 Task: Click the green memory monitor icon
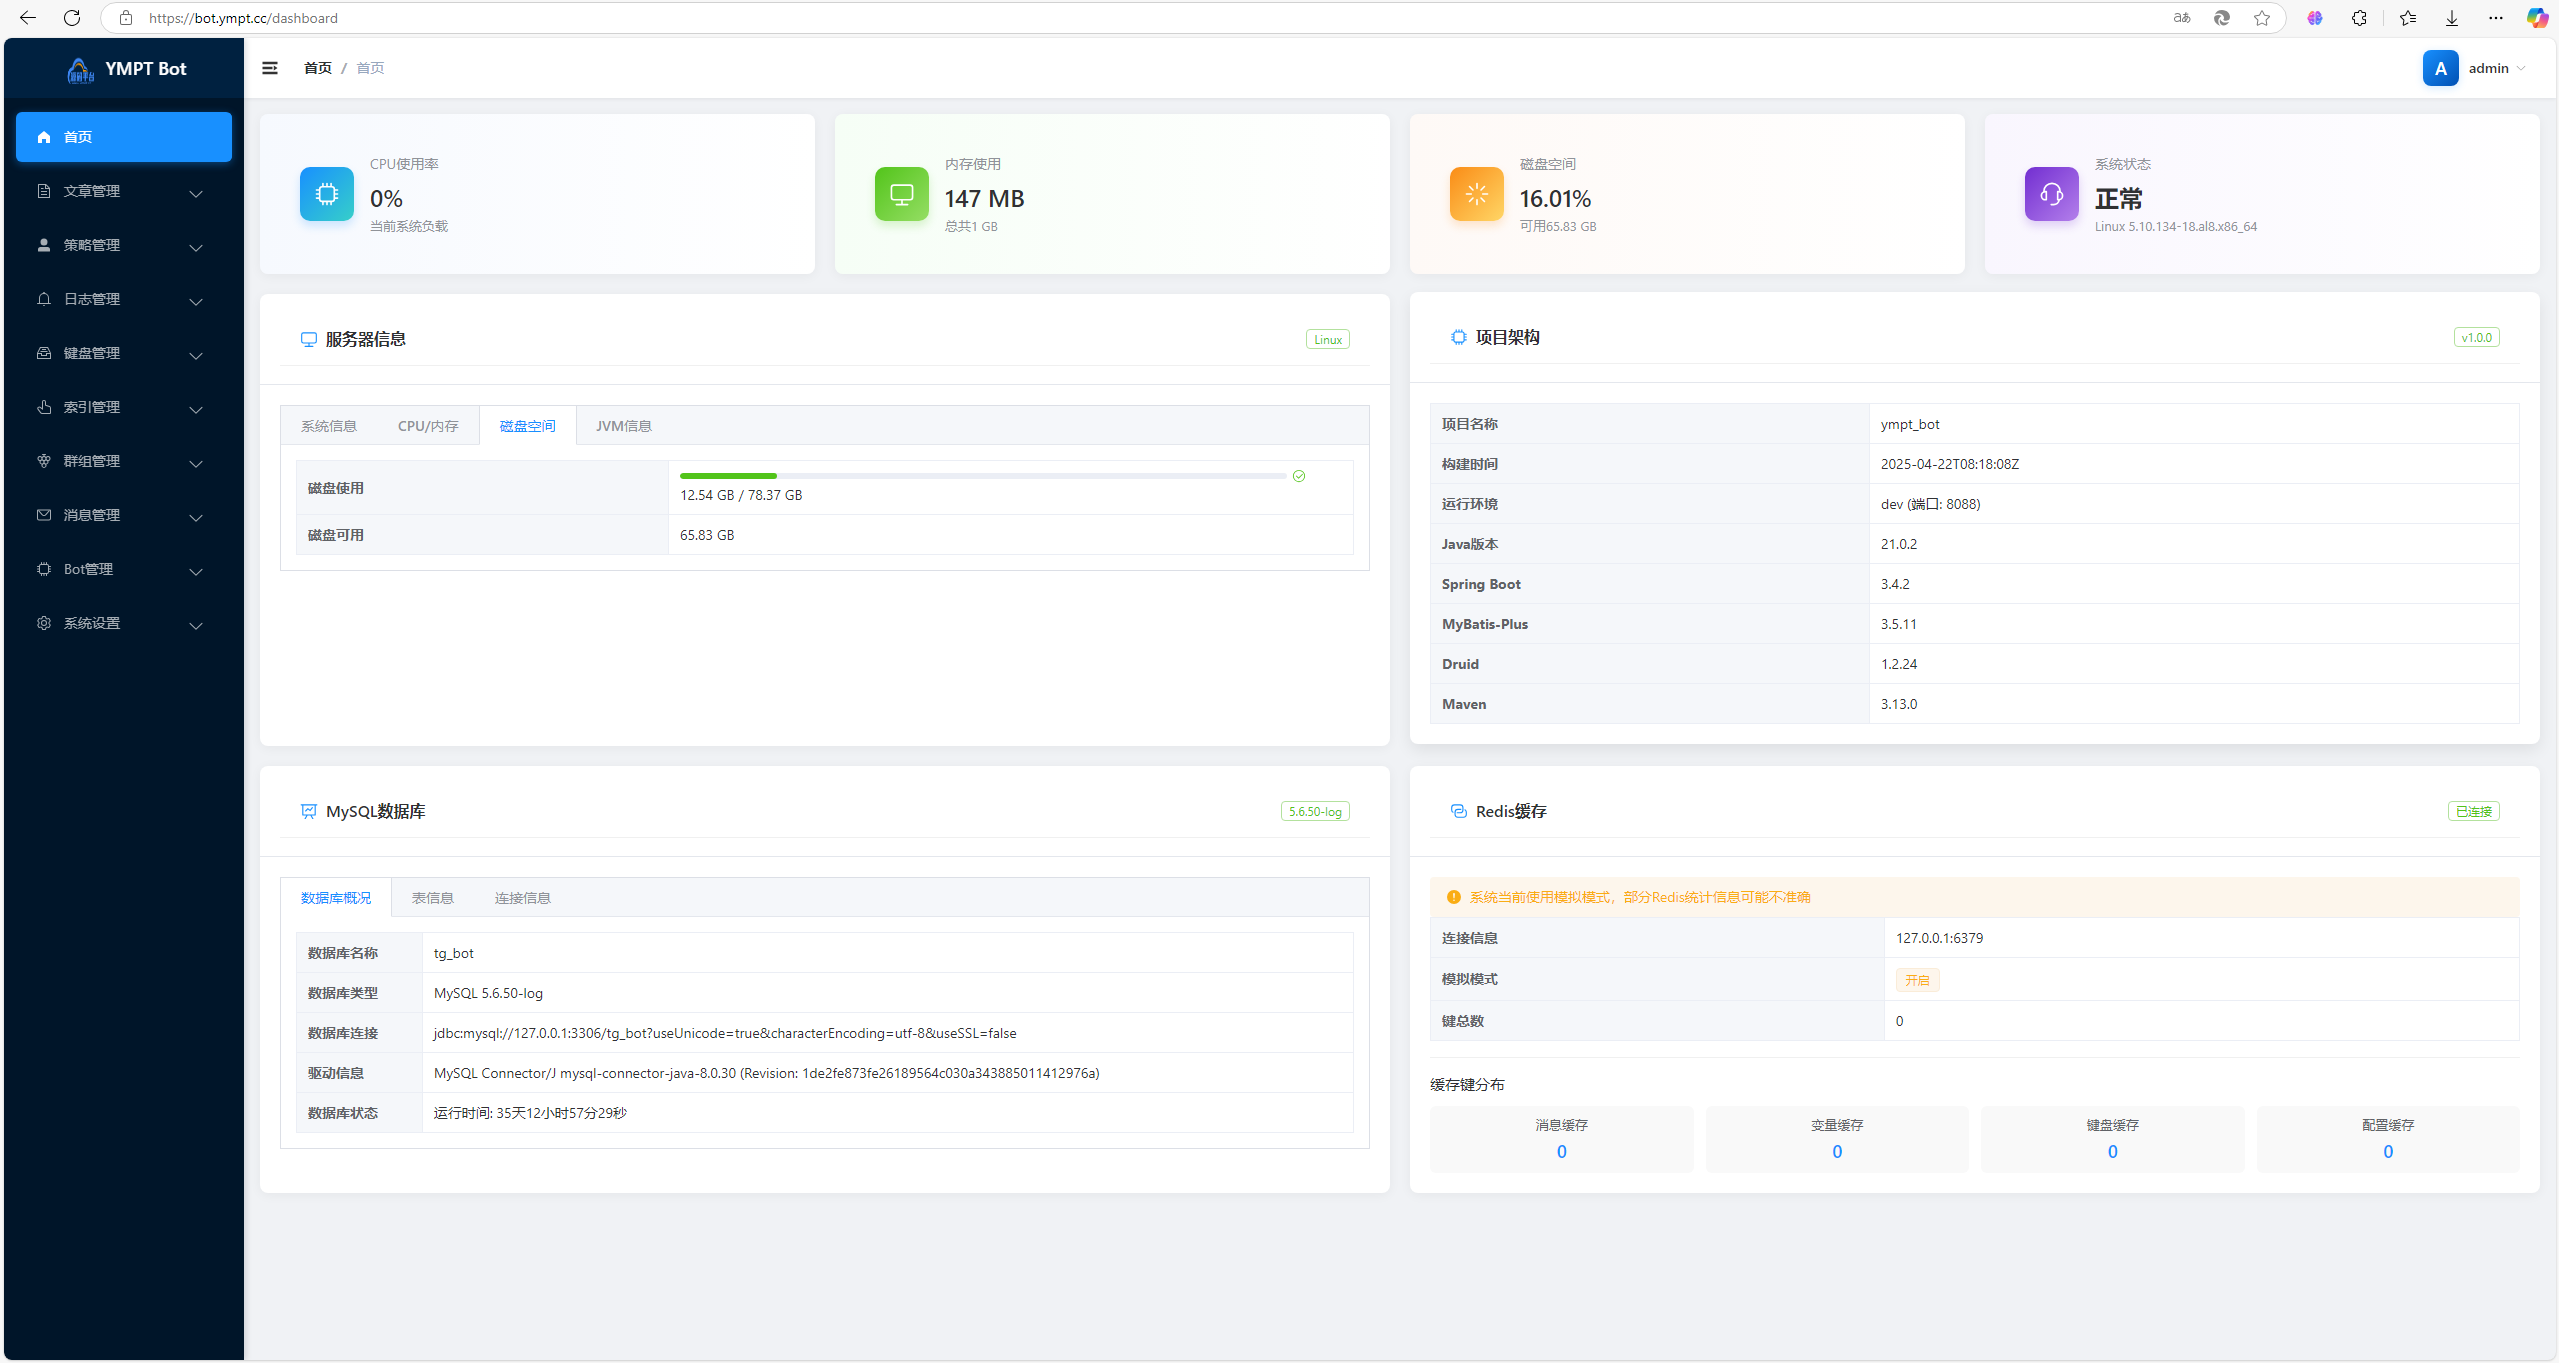point(901,194)
